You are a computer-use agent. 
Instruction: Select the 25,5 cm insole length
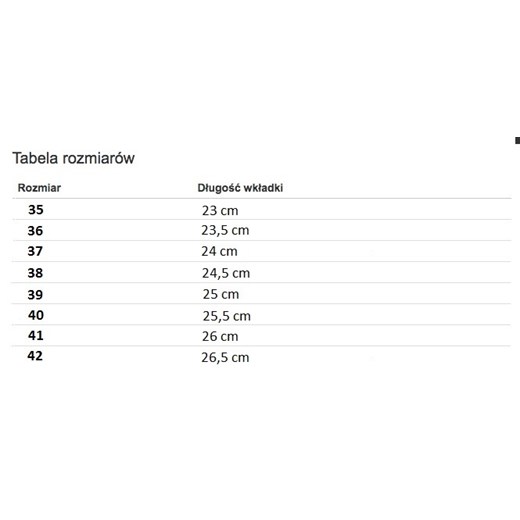(x=227, y=316)
